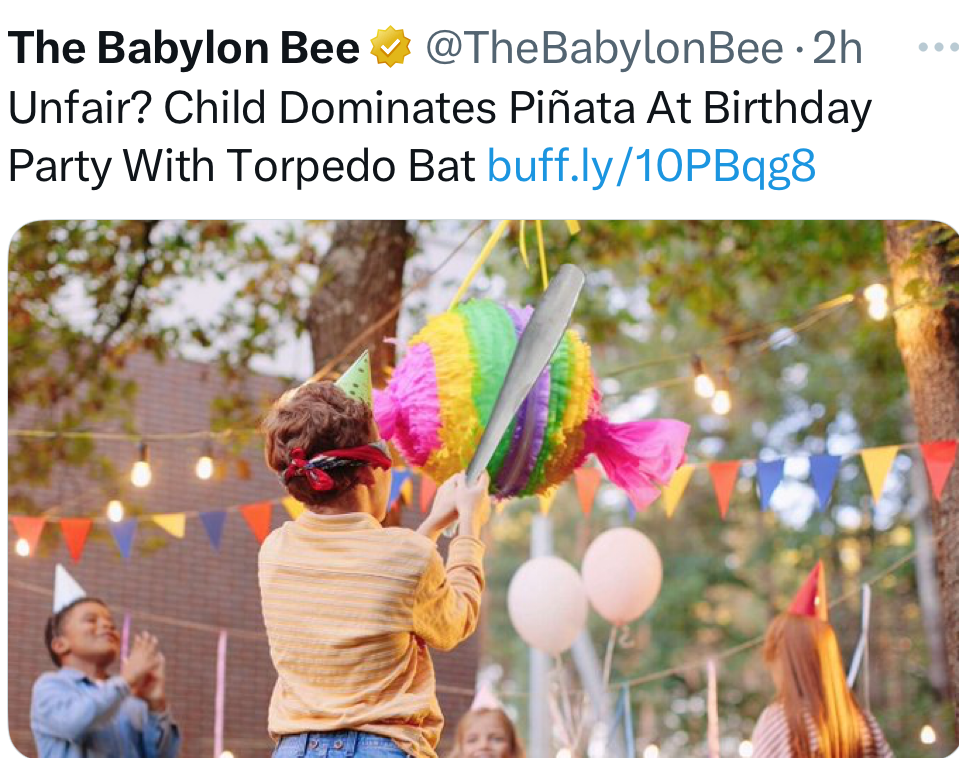
Task: Click the 'Party With Torpedo Bat' text
Action: click(x=242, y=166)
